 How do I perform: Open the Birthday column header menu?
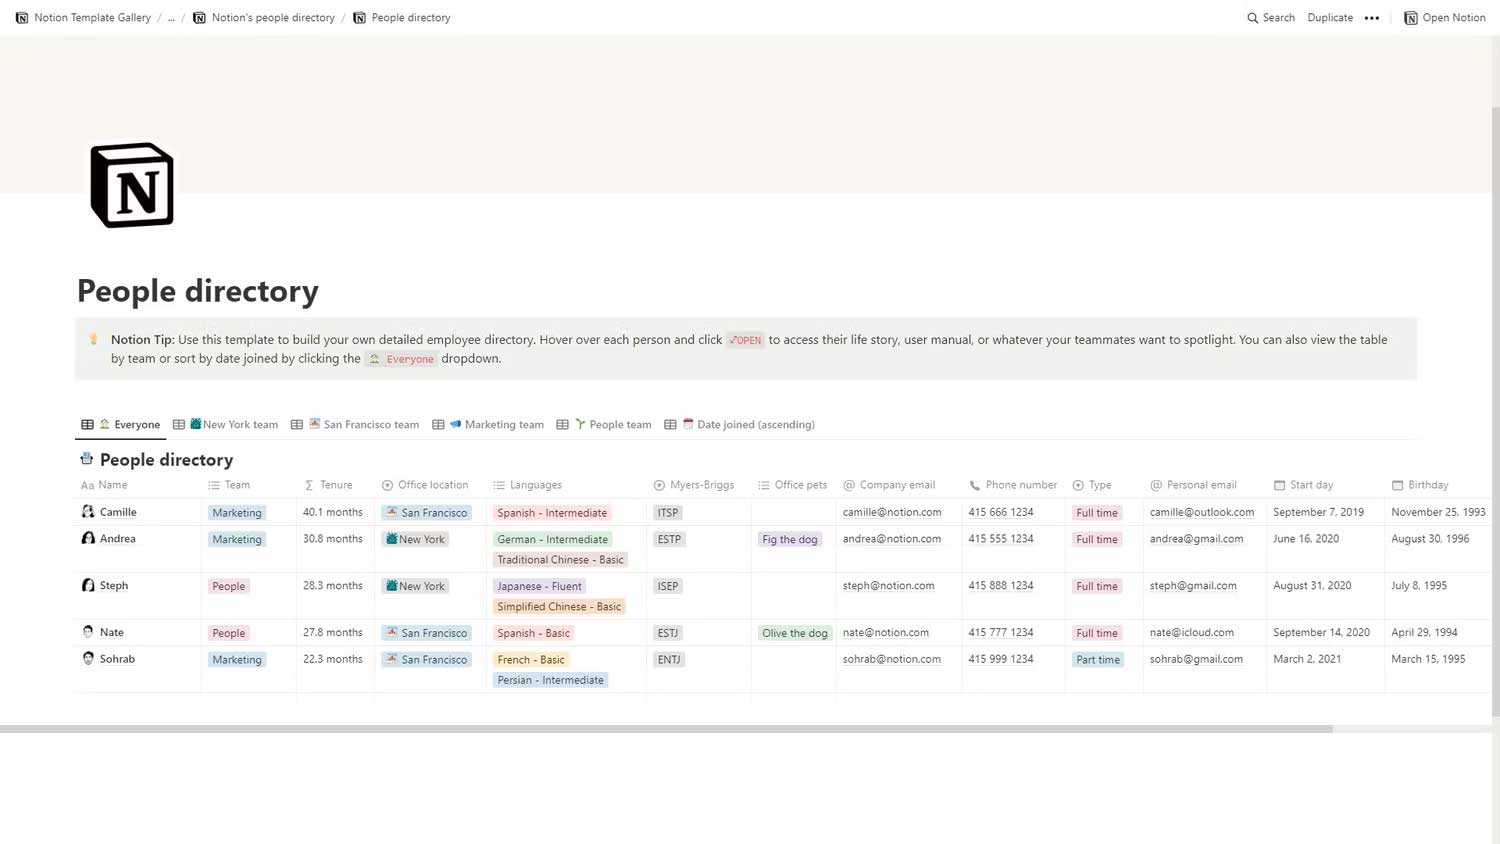click(1438, 485)
